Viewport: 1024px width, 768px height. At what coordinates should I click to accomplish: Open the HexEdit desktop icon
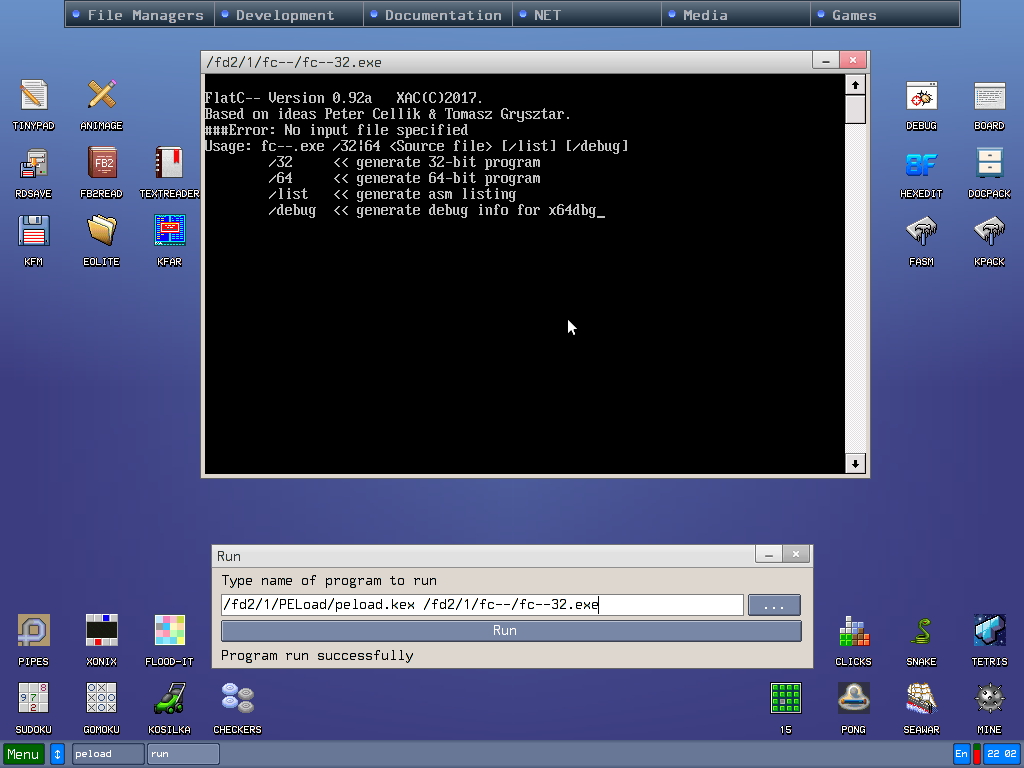coord(921,164)
